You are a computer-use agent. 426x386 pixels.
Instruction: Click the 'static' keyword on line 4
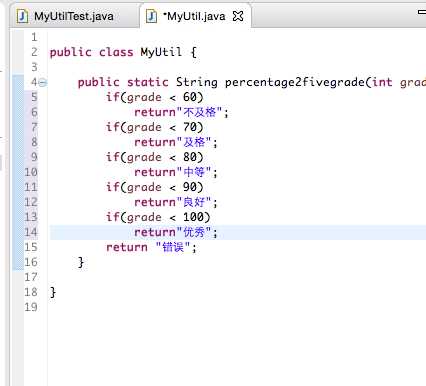coord(148,82)
